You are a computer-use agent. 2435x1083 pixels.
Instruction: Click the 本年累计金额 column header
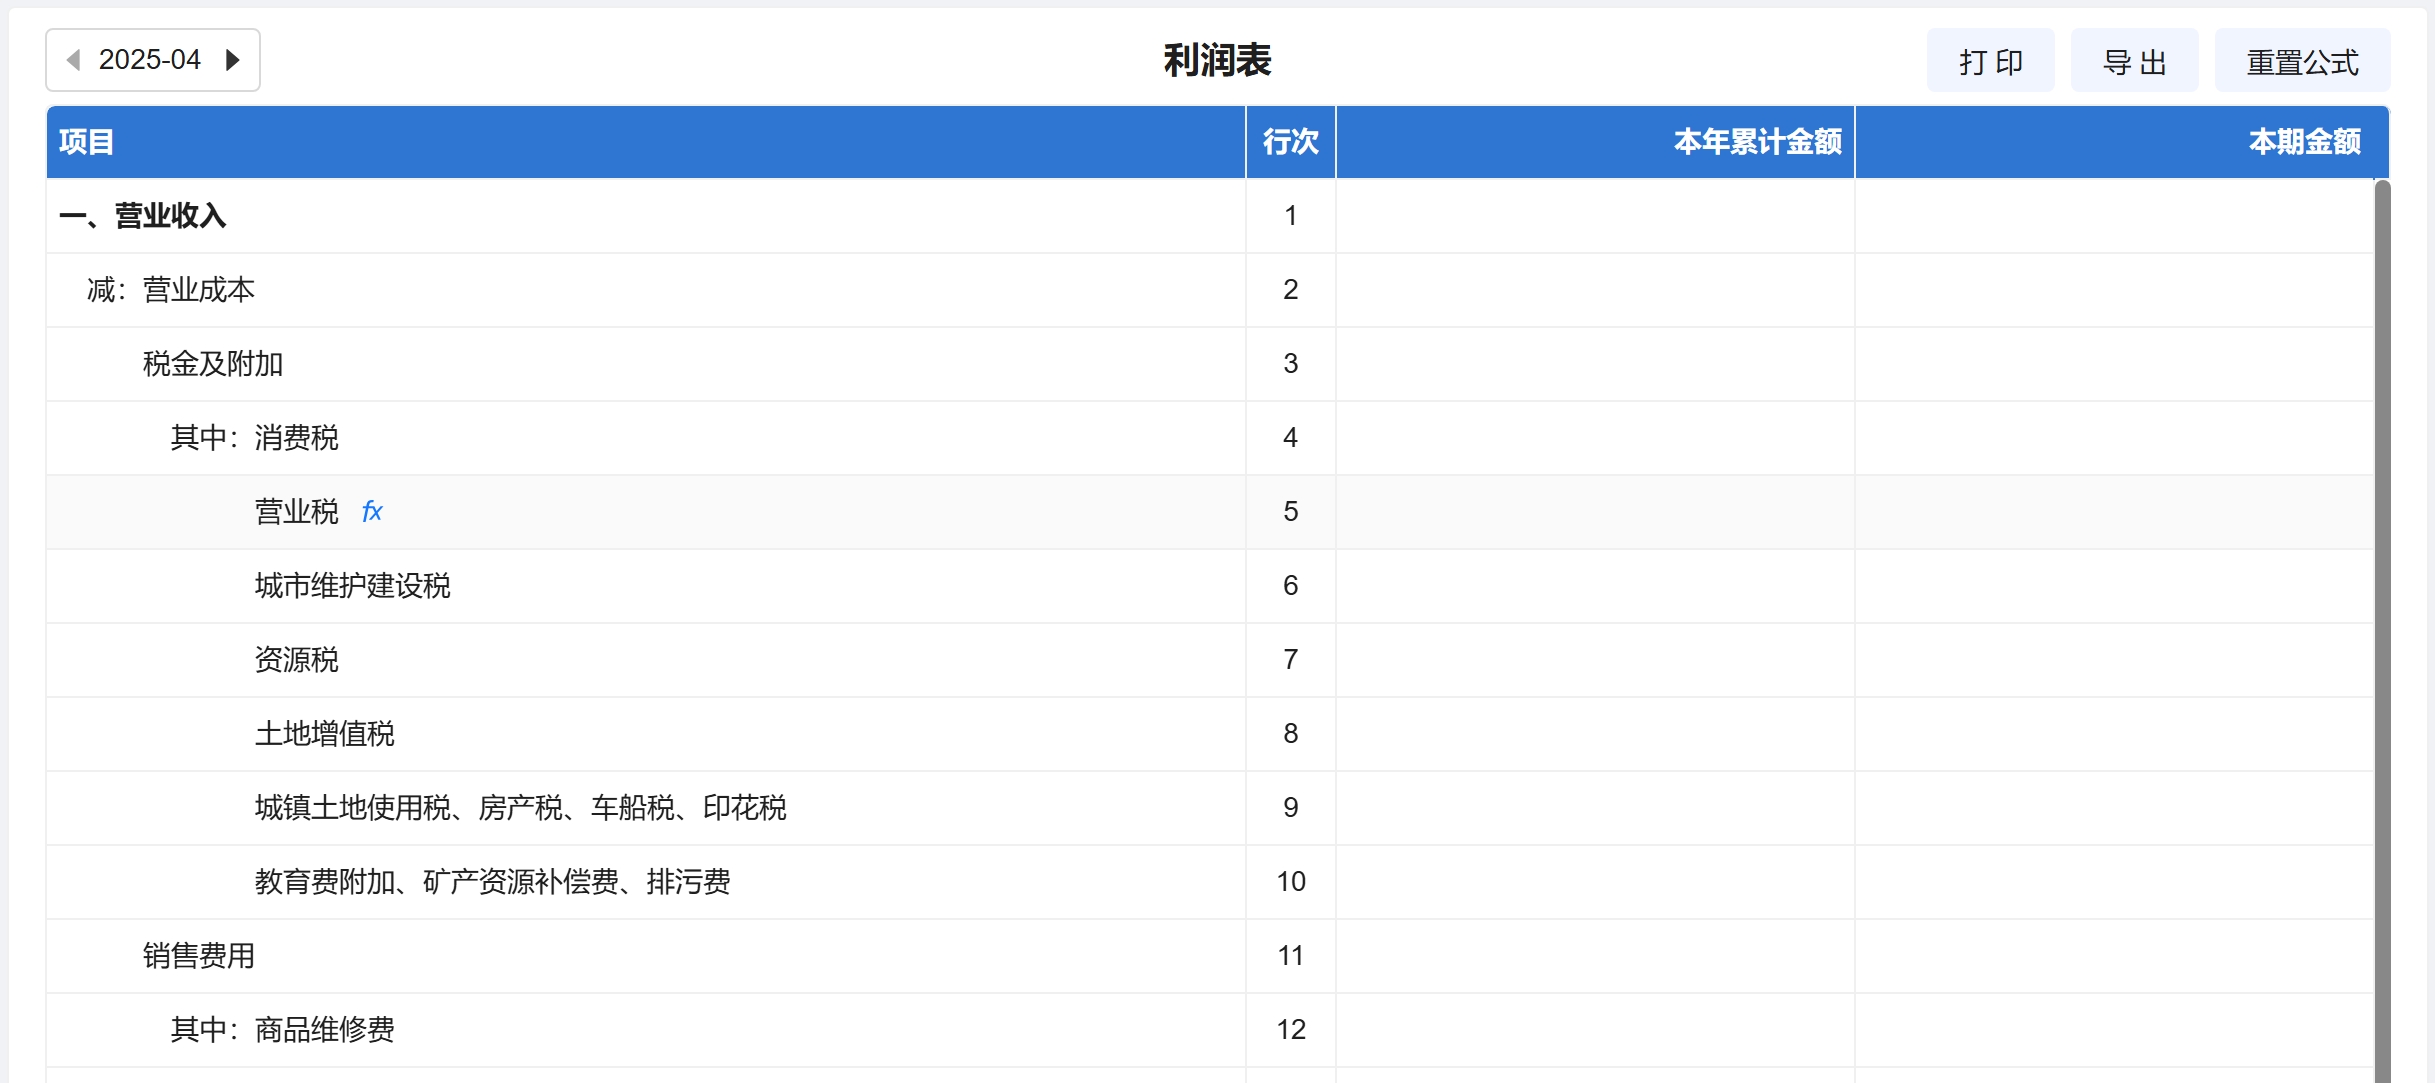coord(1757,142)
